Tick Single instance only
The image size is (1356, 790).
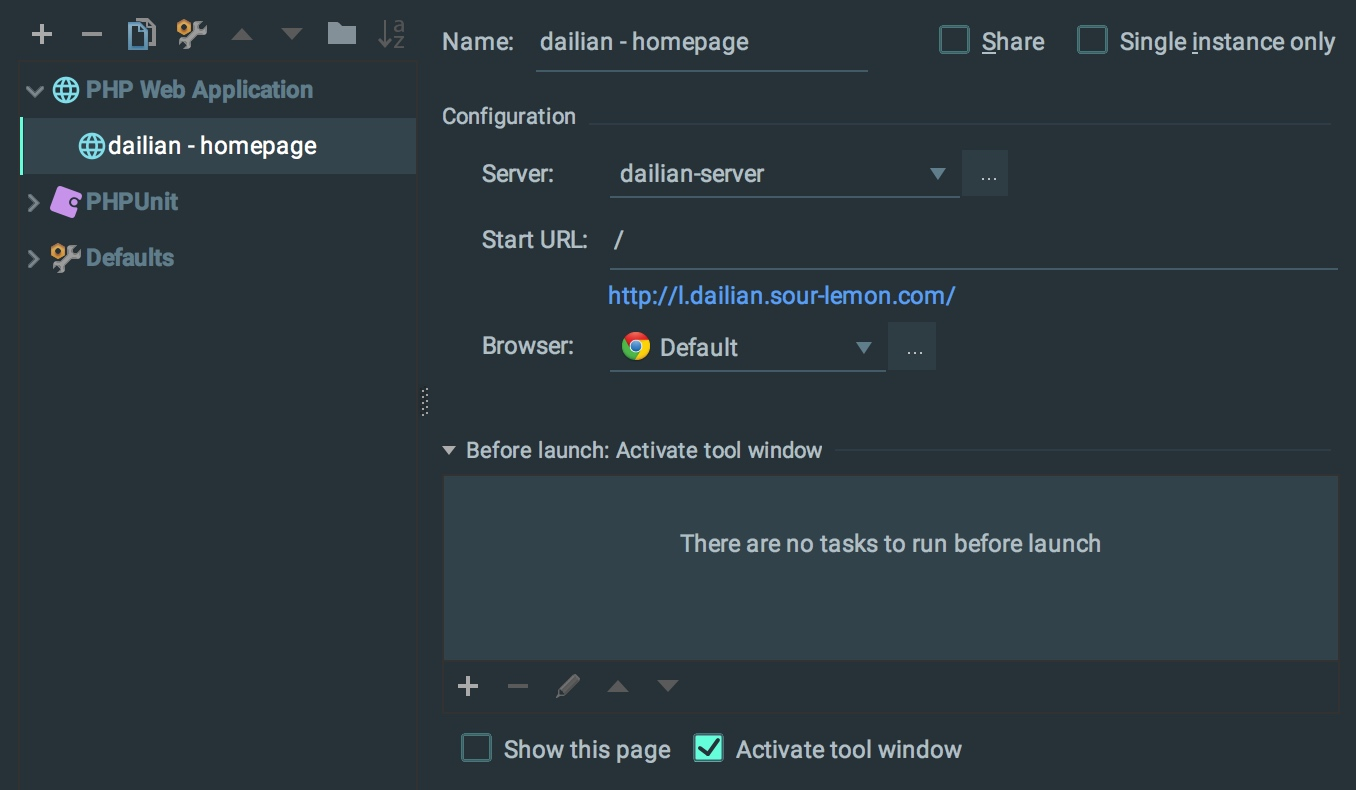[1092, 41]
